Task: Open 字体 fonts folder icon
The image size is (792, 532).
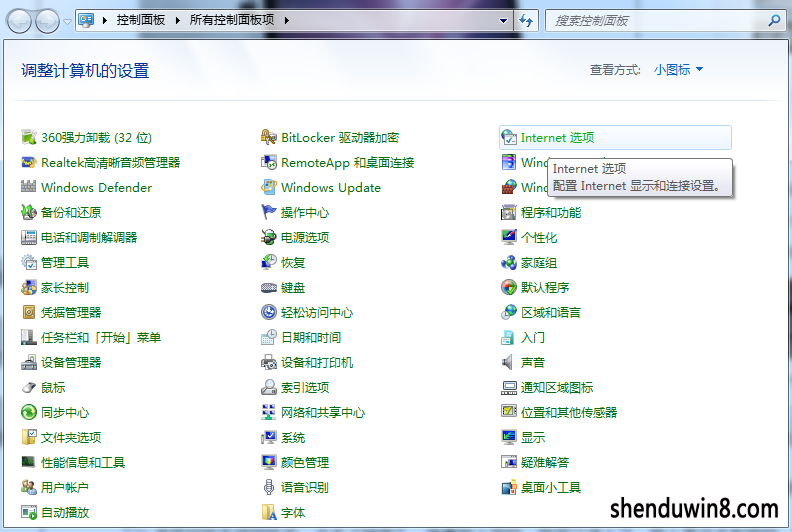Action: 269,512
